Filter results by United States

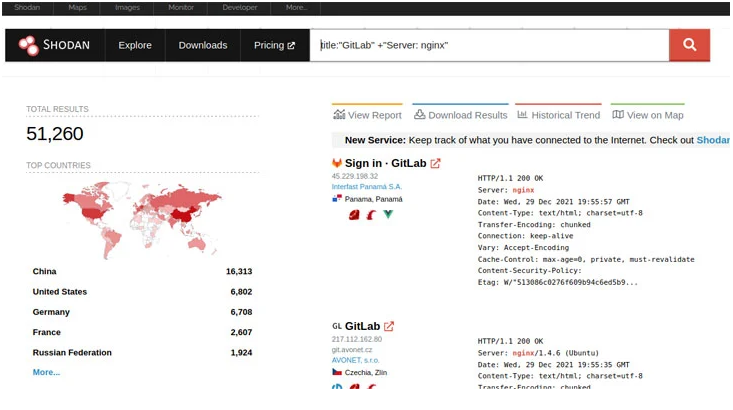pyautogui.click(x=60, y=292)
